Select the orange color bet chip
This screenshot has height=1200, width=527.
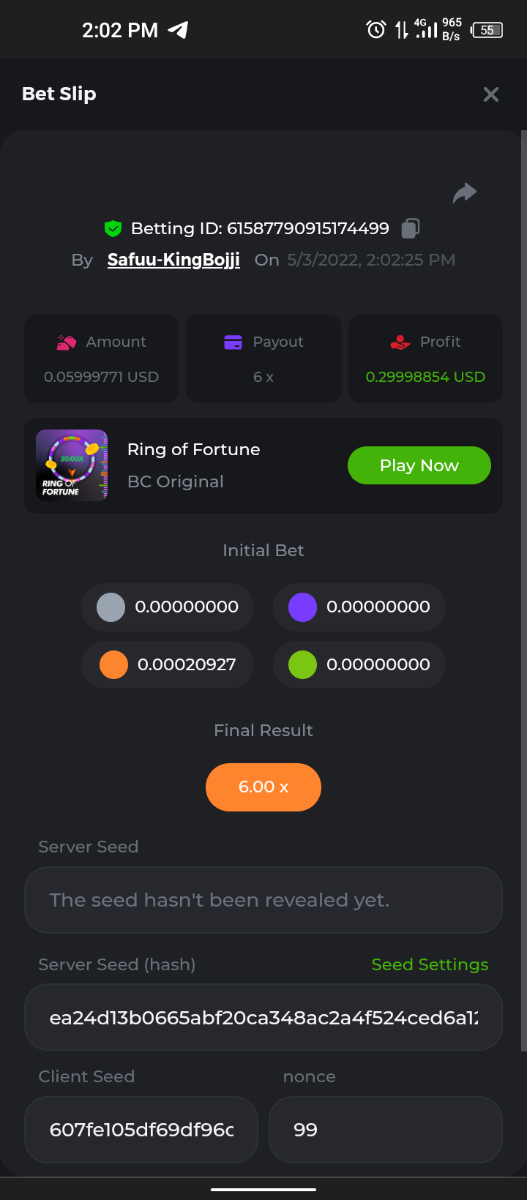click(114, 664)
